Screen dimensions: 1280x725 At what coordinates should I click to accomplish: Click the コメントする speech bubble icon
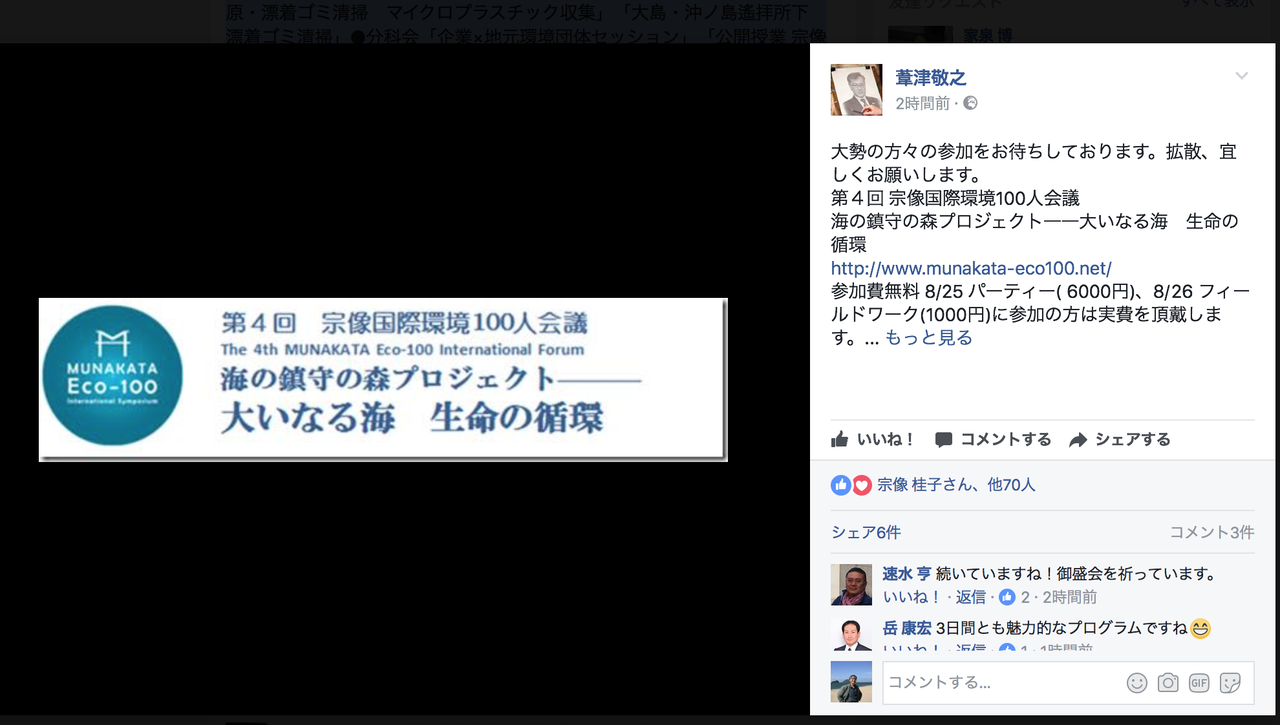point(944,440)
